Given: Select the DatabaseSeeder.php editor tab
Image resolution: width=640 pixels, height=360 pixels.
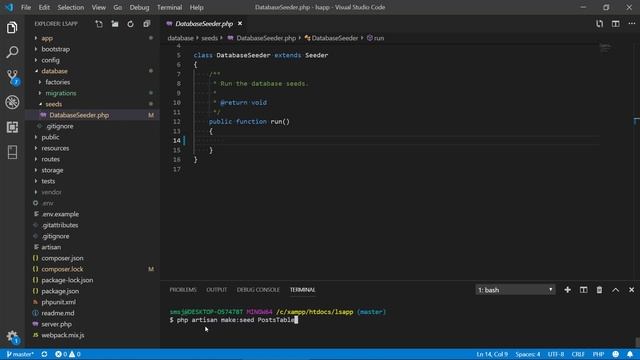Looking at the screenshot, I should [x=204, y=24].
